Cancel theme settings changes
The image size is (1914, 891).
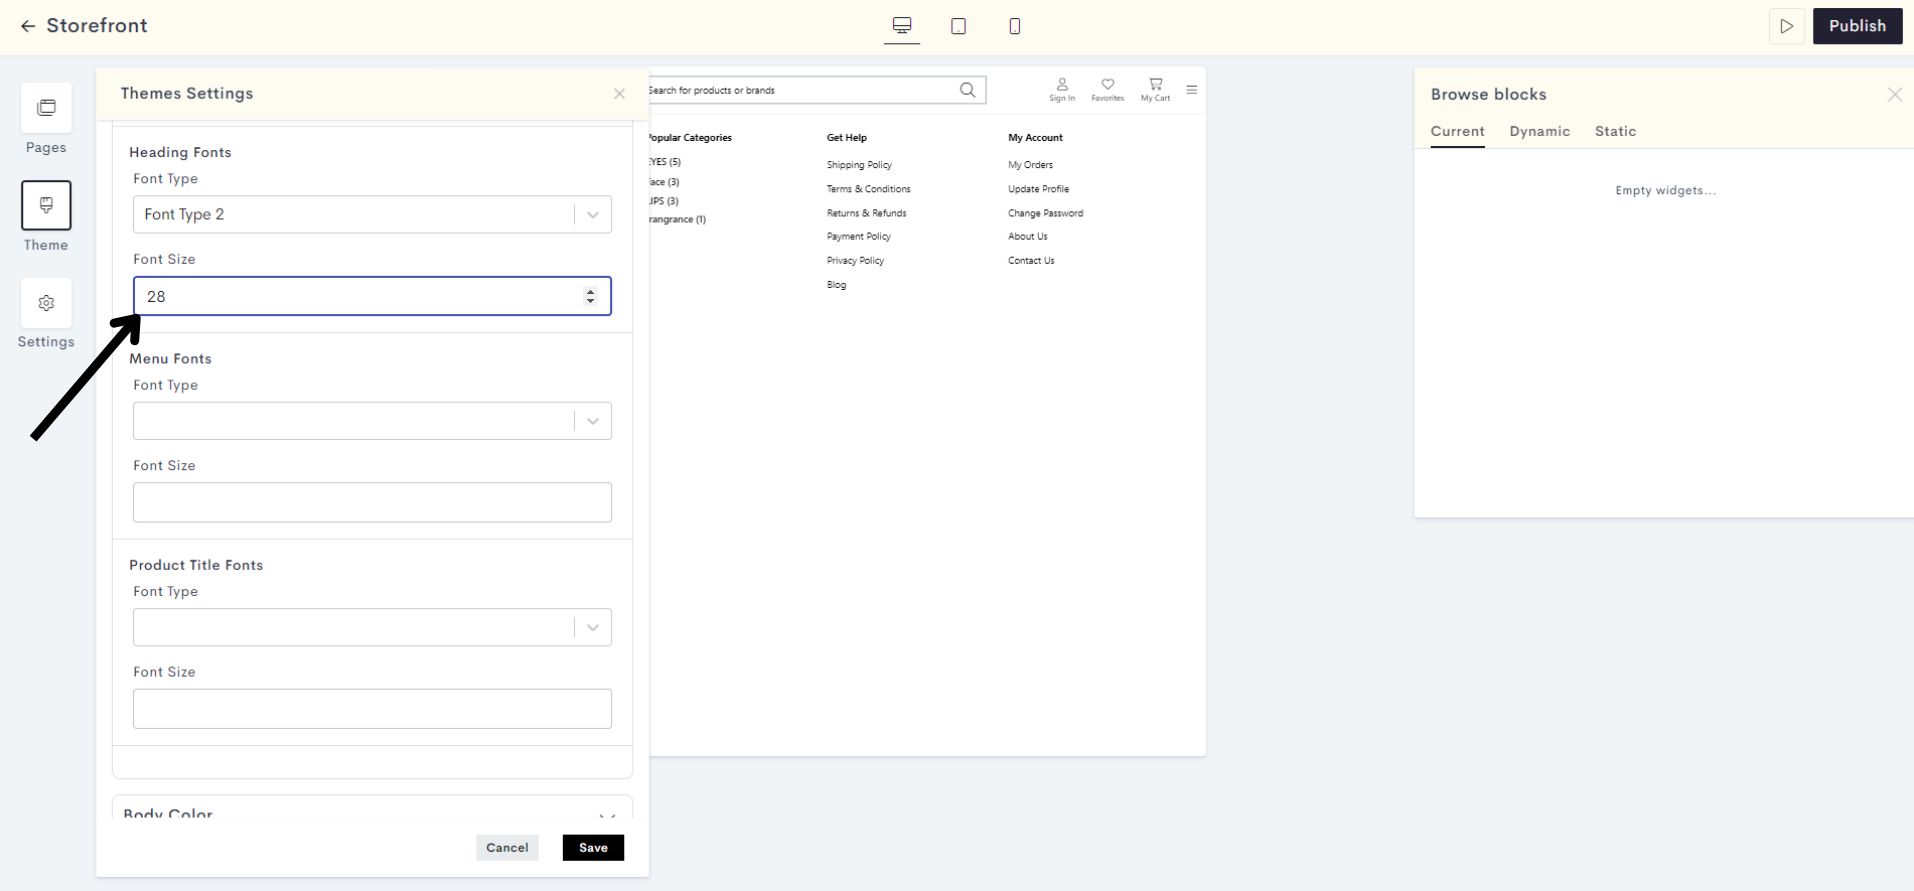pyautogui.click(x=507, y=848)
